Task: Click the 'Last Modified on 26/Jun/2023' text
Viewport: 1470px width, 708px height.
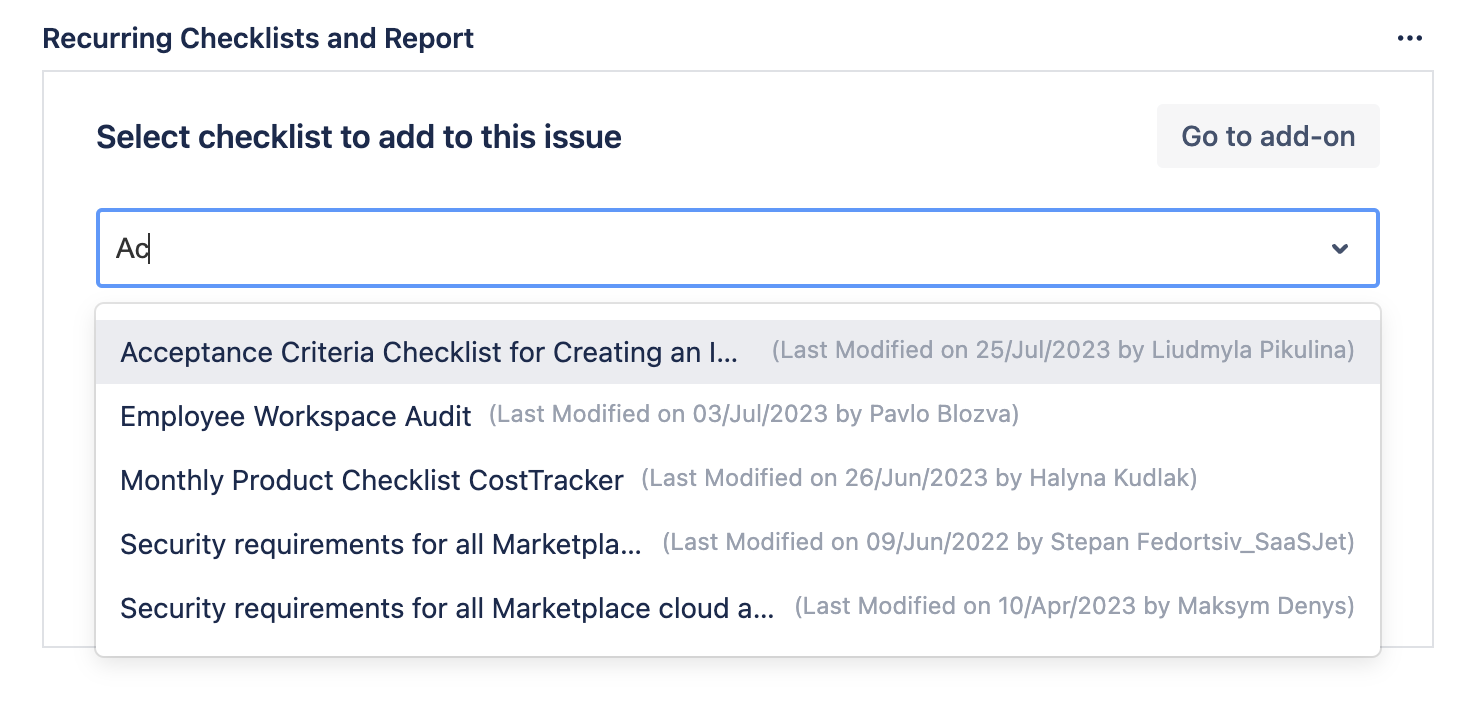Action: click(x=918, y=479)
